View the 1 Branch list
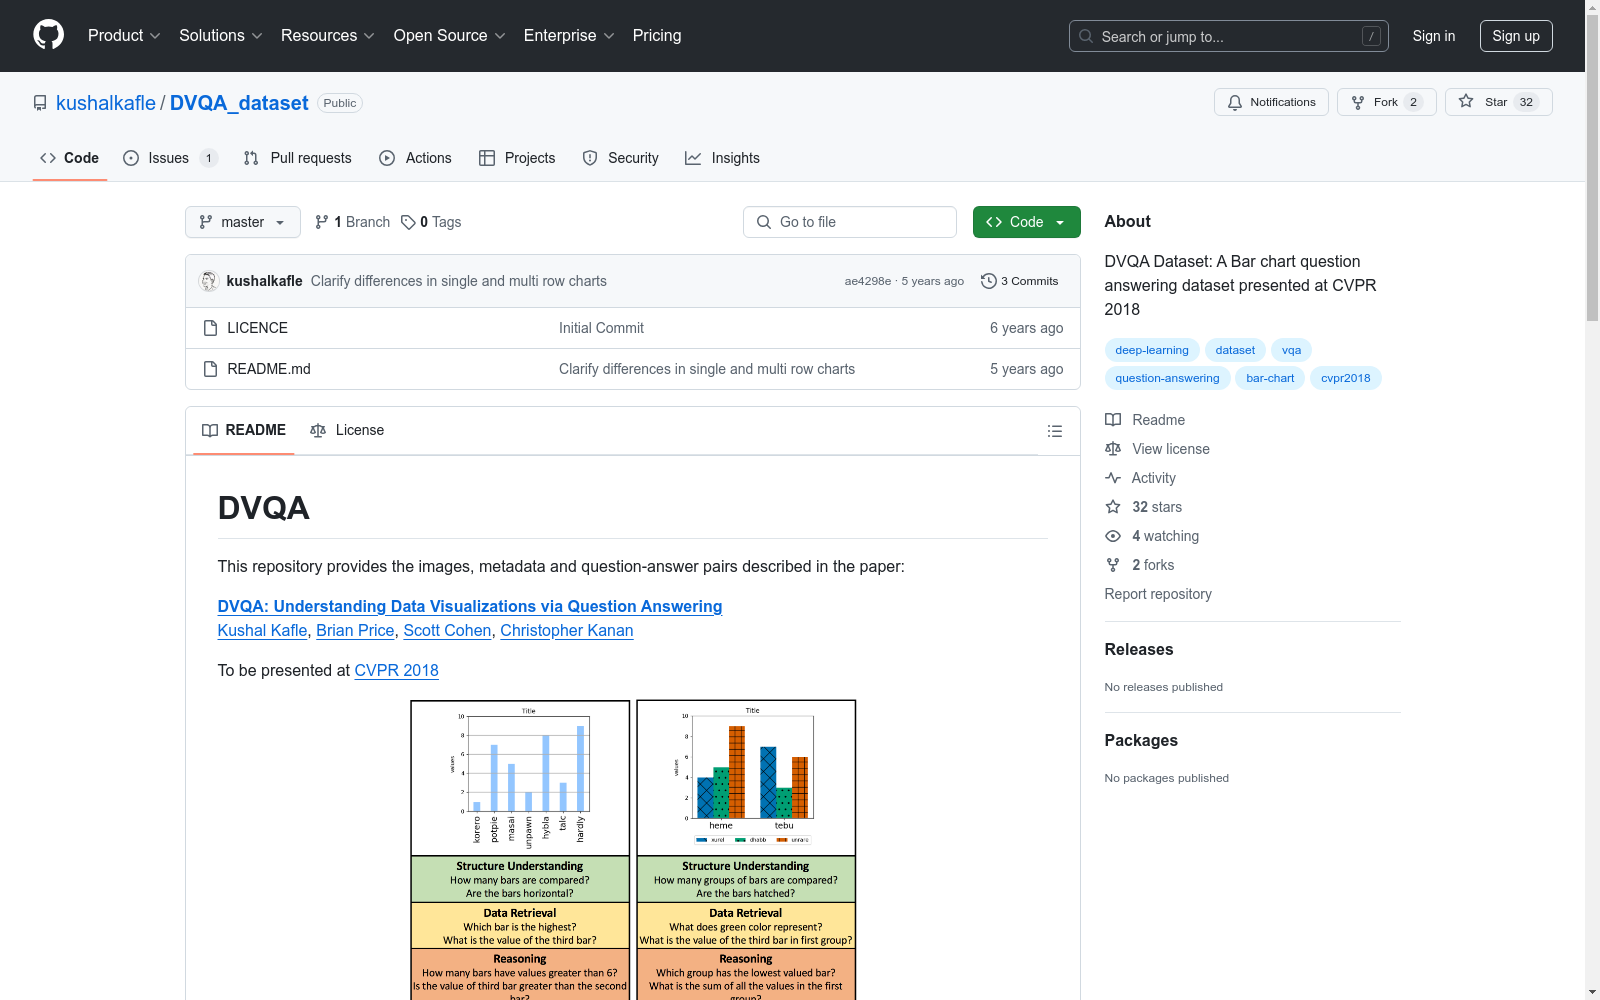The height and width of the screenshot is (1000, 1600). point(352,222)
